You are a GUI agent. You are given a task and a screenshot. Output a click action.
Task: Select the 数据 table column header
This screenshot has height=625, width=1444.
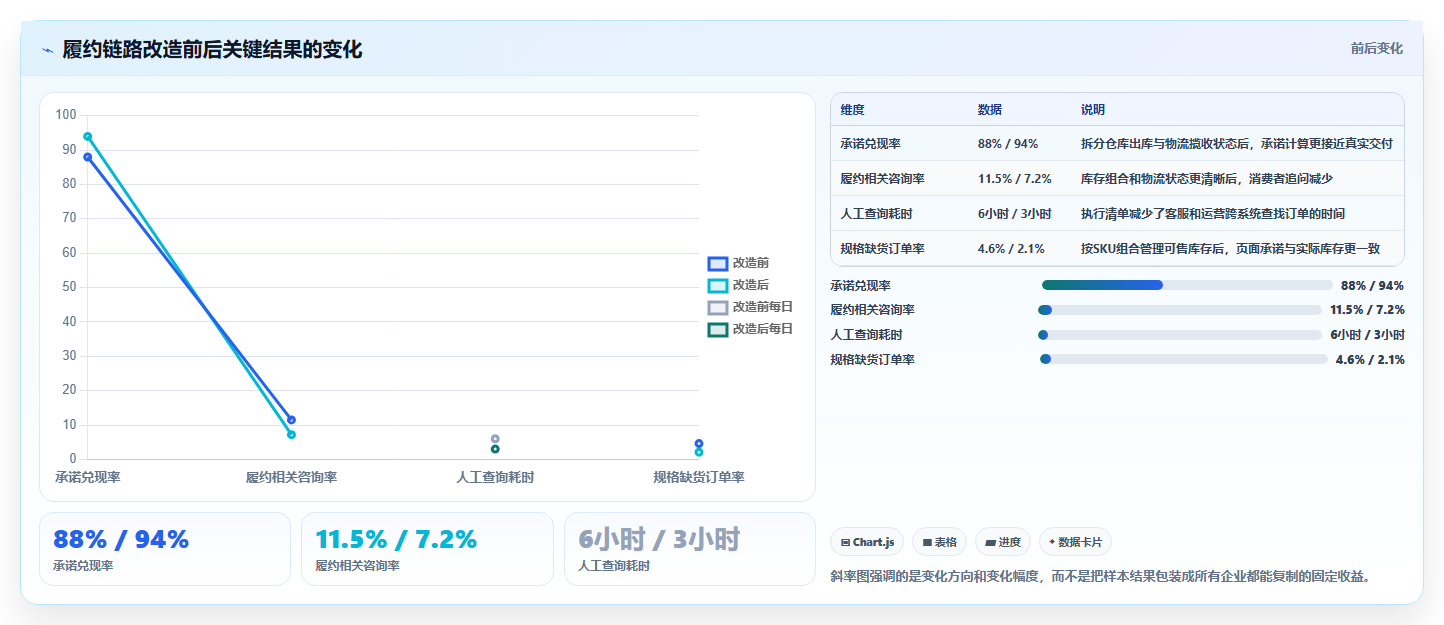coord(990,110)
